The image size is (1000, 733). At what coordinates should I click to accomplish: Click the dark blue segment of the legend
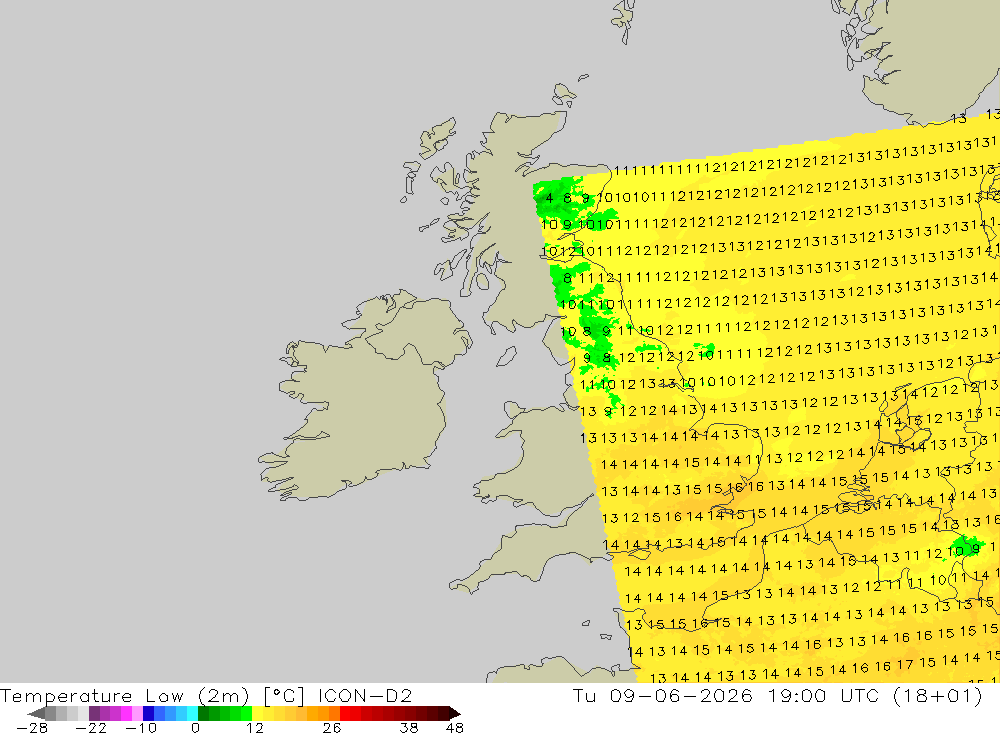[x=148, y=713]
